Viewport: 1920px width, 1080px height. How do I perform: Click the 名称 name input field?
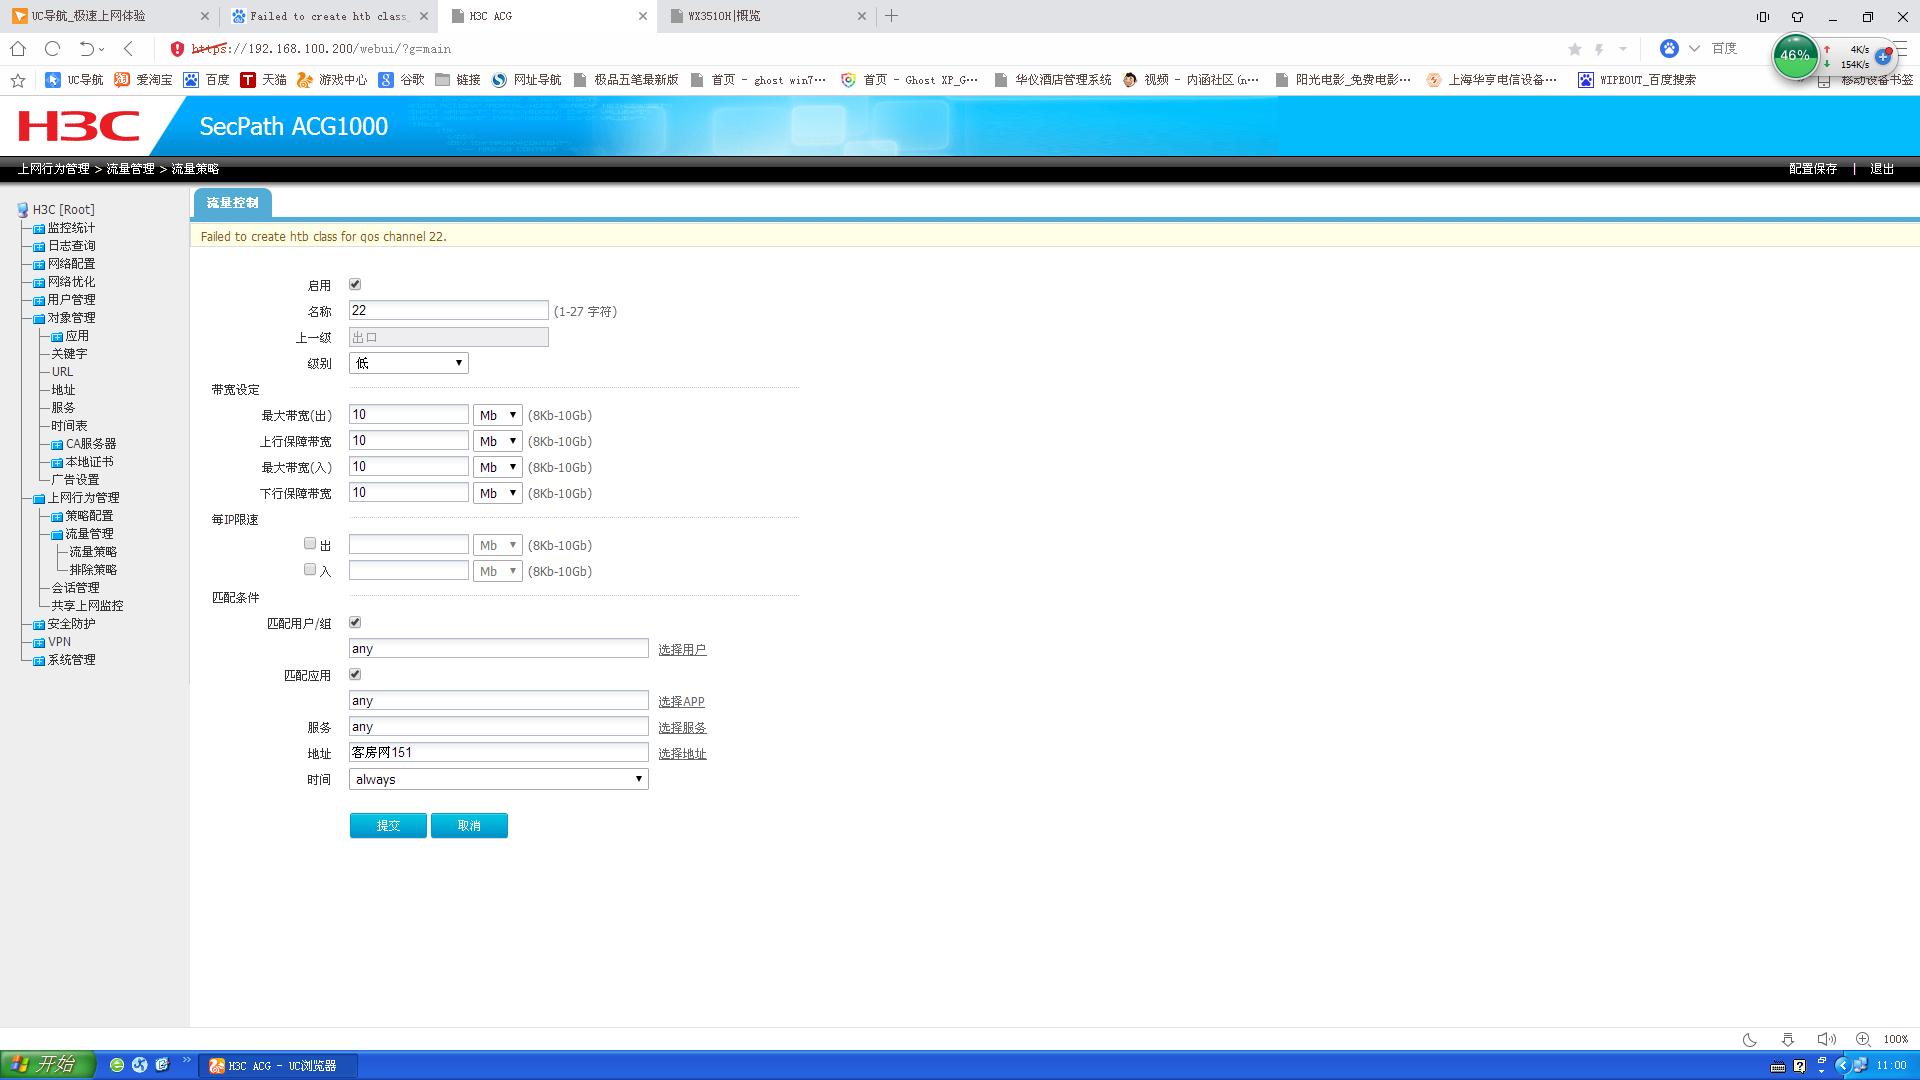[448, 311]
